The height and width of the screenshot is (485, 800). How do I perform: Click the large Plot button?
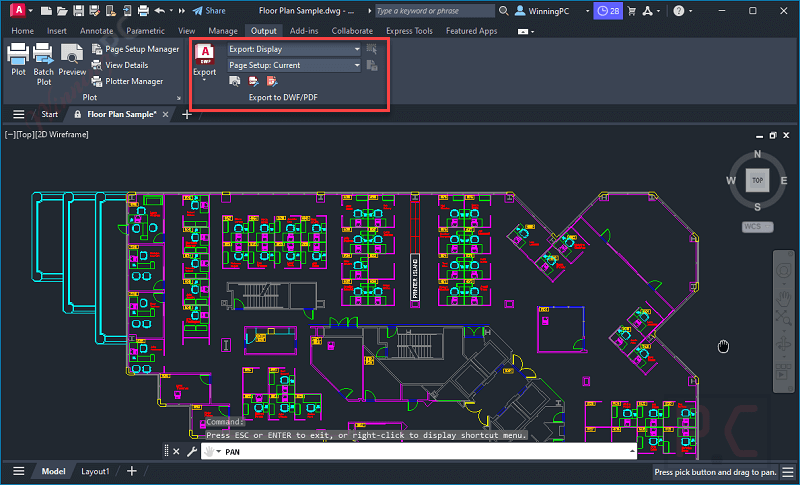tap(18, 60)
